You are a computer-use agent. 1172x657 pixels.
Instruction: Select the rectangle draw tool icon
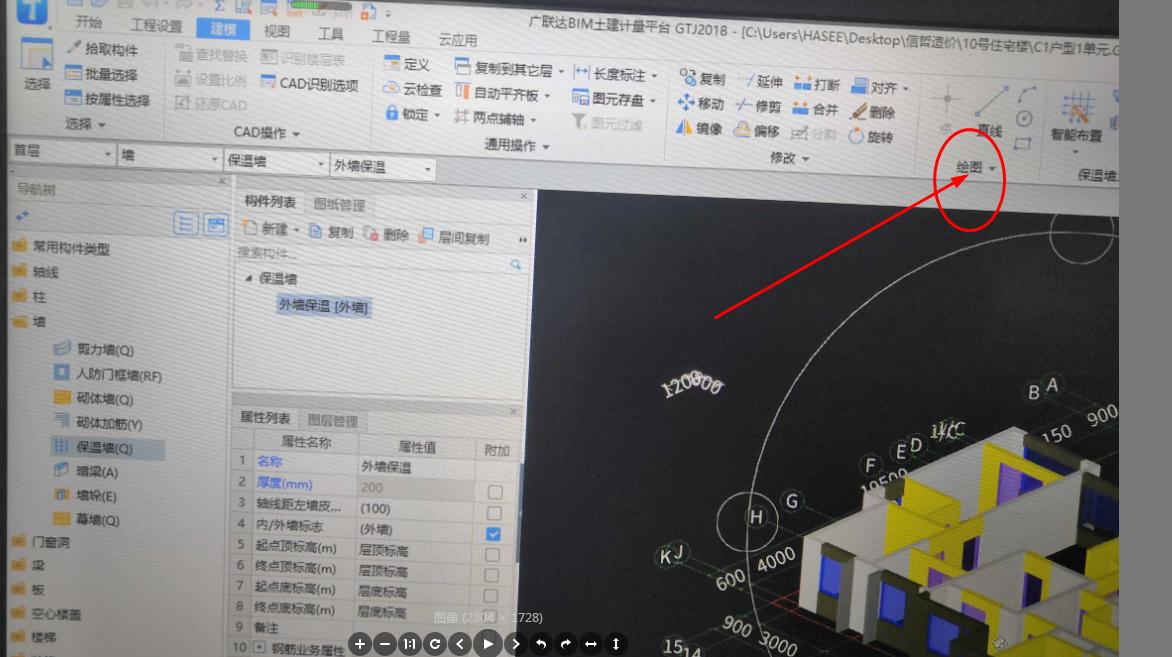pos(1023,143)
